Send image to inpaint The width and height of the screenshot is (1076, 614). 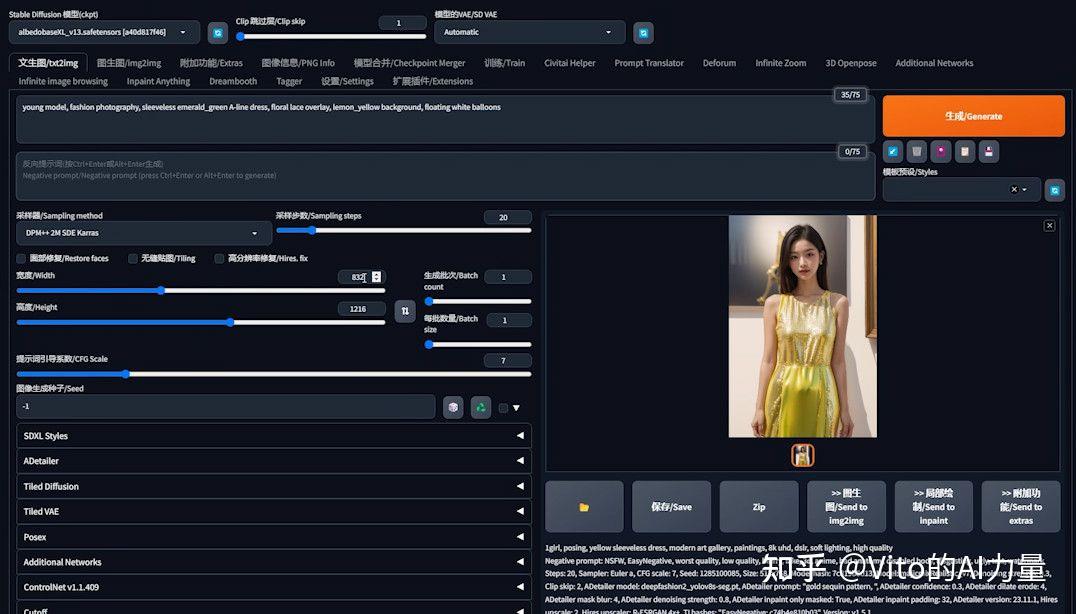point(933,507)
